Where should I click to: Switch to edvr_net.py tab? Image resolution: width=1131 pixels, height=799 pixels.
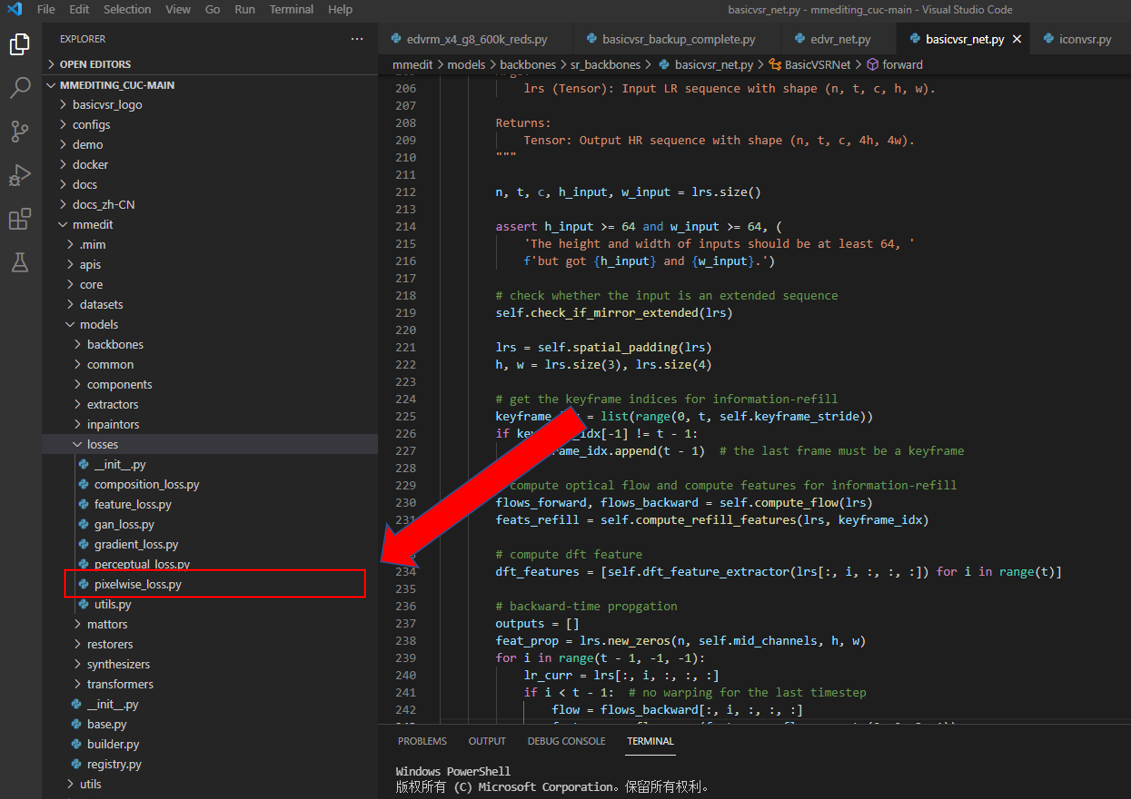[839, 39]
